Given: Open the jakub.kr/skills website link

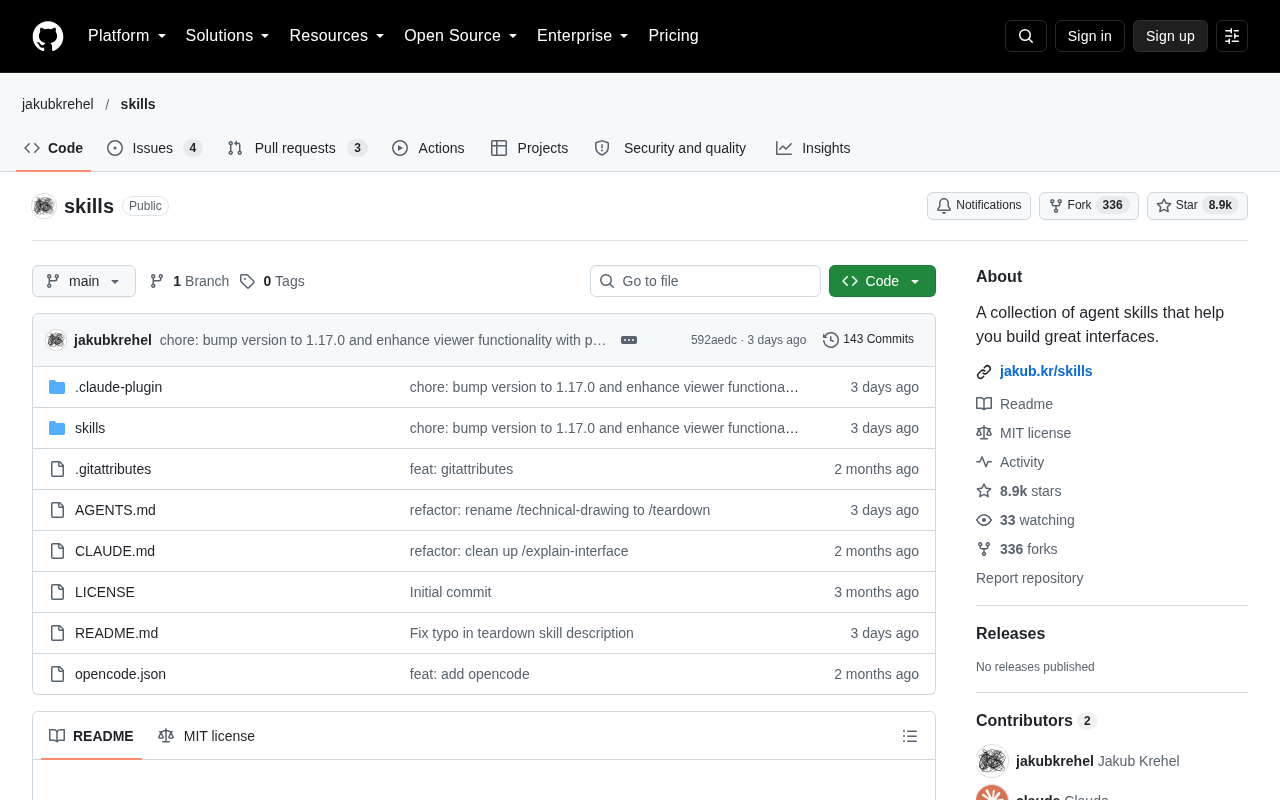Looking at the screenshot, I should (1046, 371).
